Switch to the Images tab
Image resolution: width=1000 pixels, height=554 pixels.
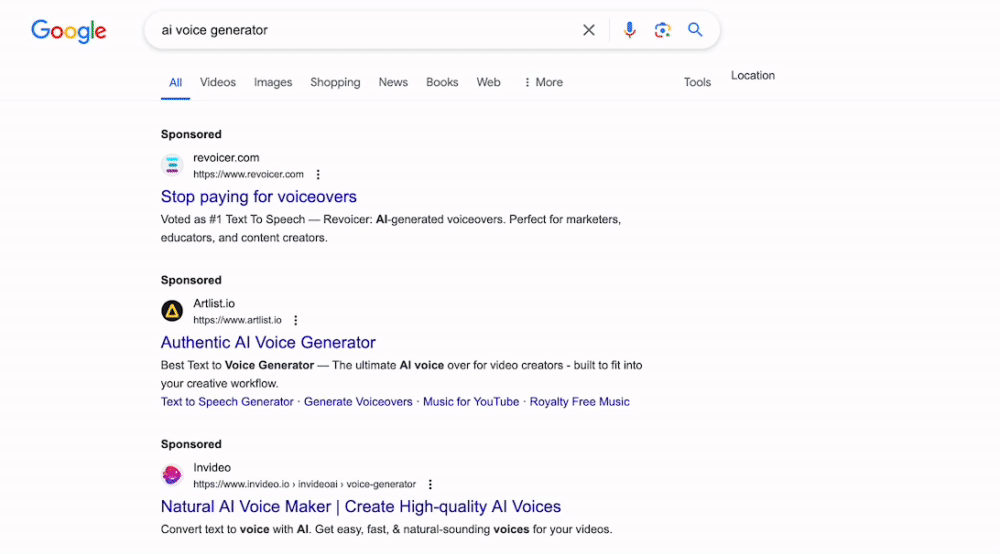click(x=273, y=82)
